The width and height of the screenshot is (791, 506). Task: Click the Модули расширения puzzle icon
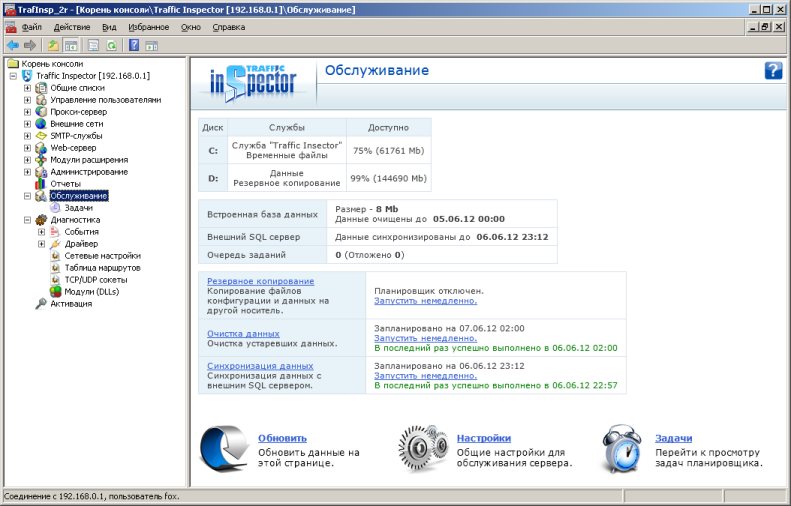click(x=41, y=160)
